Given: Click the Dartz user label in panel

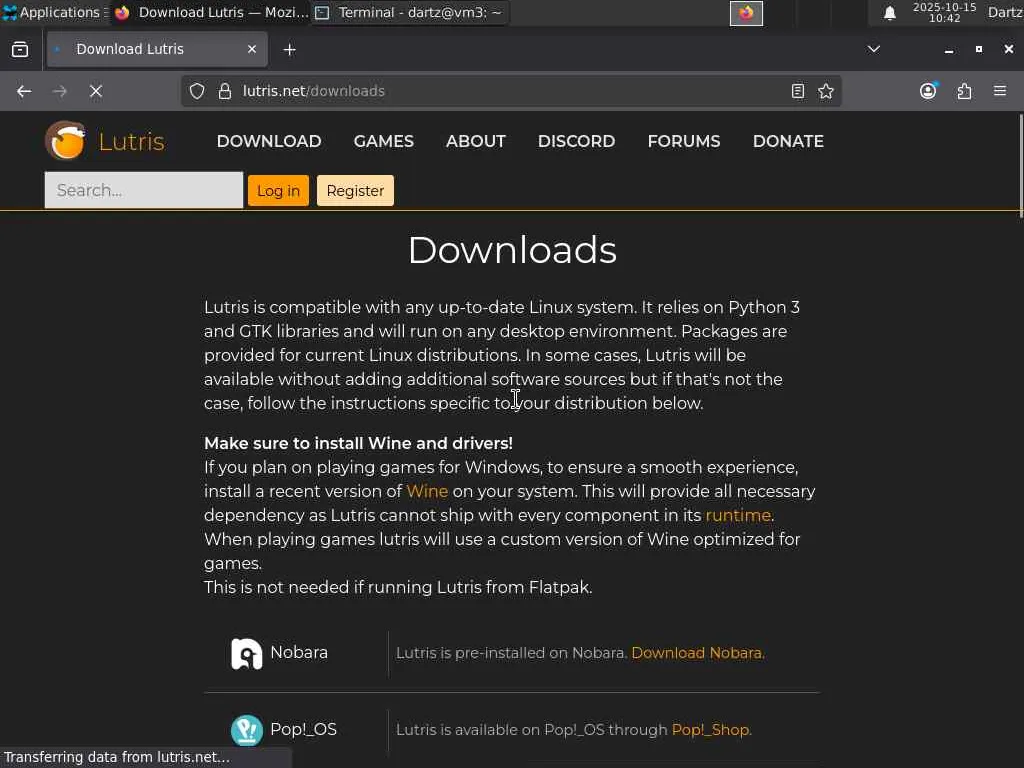Looking at the screenshot, I should coord(1005,12).
